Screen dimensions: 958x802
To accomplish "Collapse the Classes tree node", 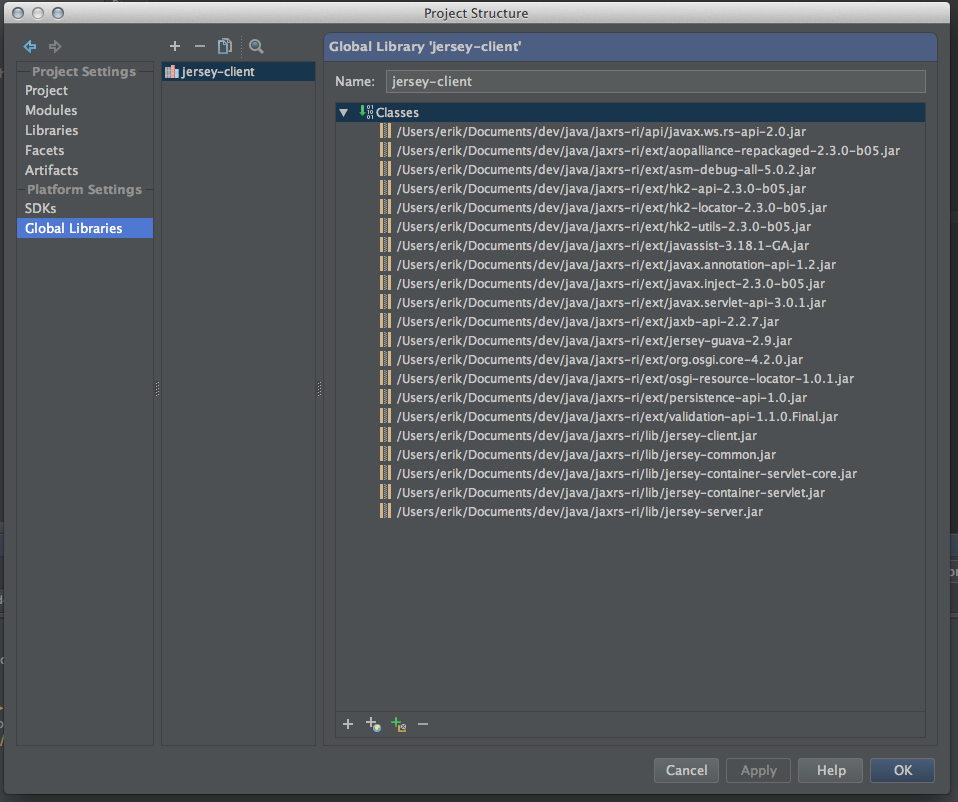I will click(x=343, y=112).
